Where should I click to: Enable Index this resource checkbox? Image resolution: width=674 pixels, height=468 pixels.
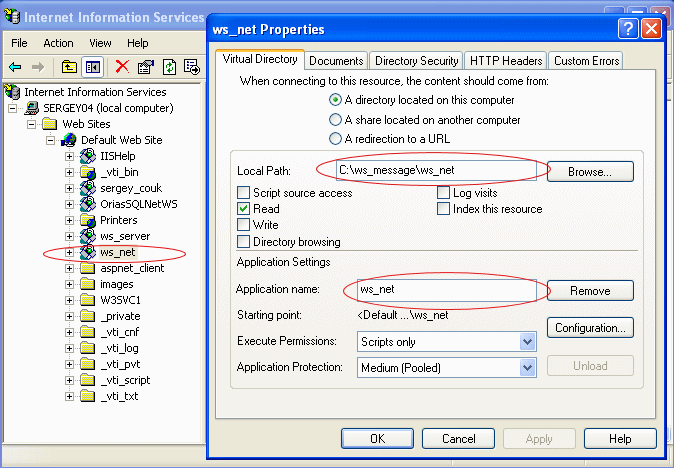pos(443,209)
